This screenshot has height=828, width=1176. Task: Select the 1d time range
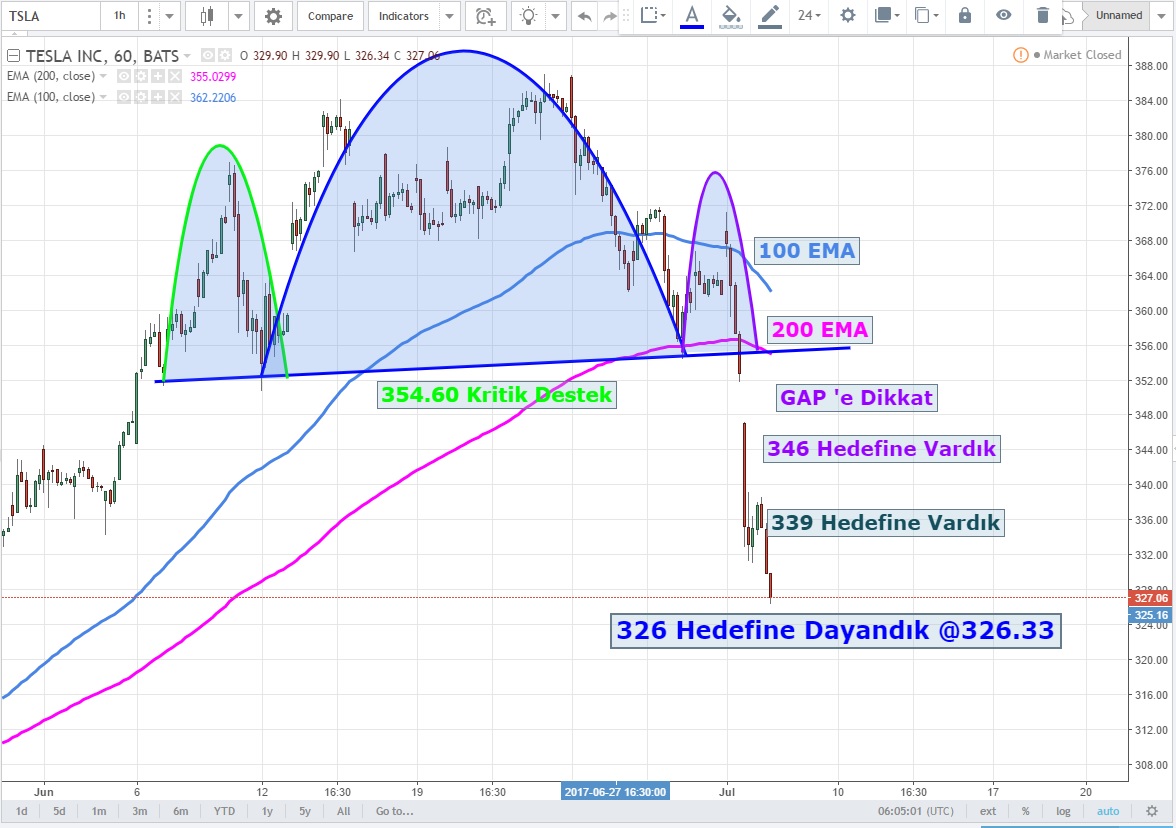coord(22,811)
